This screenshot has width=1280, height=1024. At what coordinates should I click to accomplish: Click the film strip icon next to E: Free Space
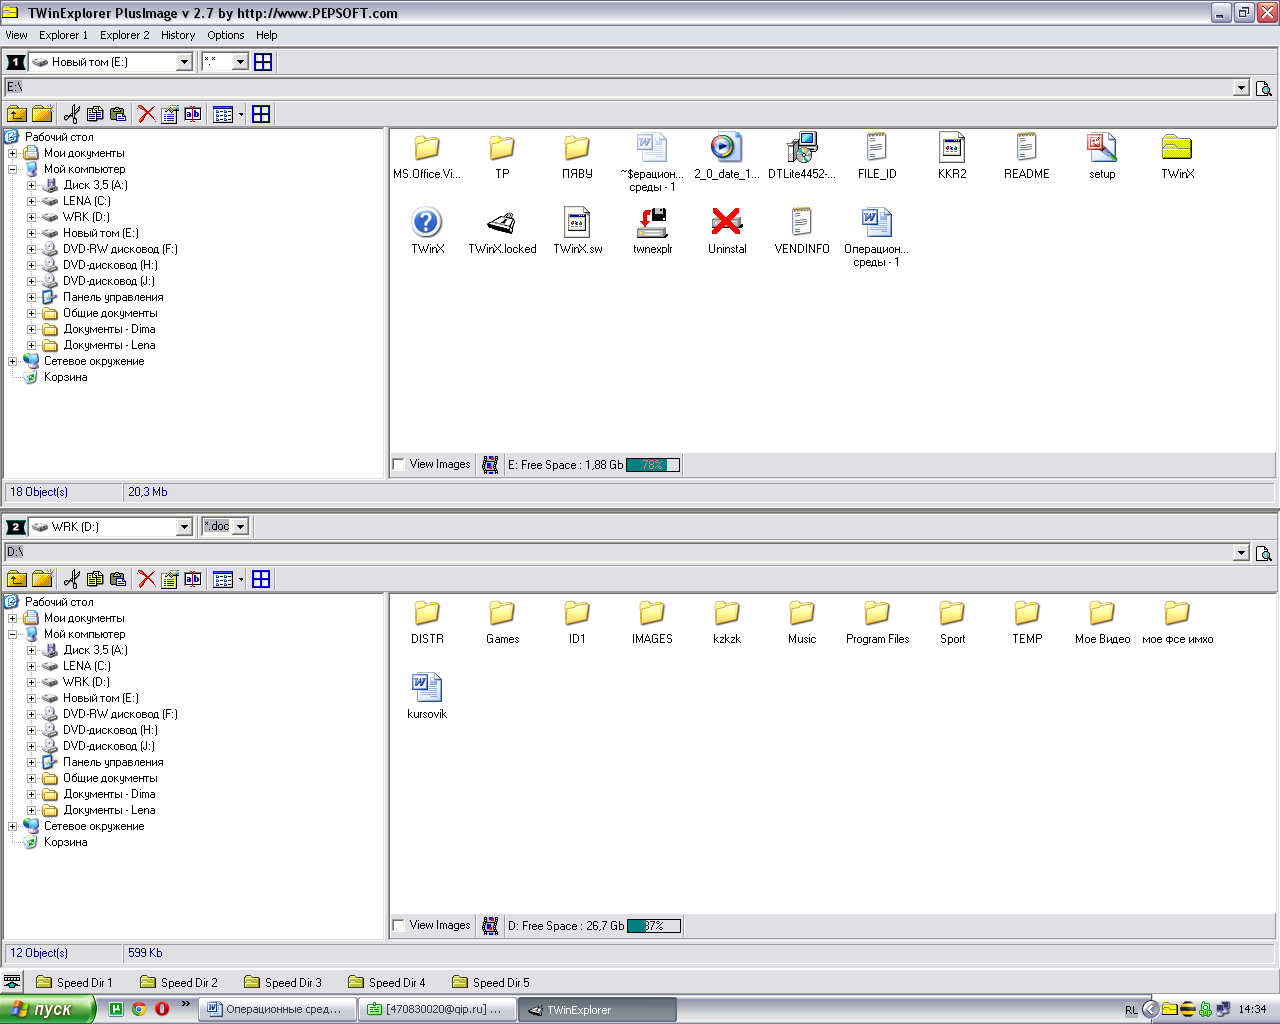pos(490,465)
